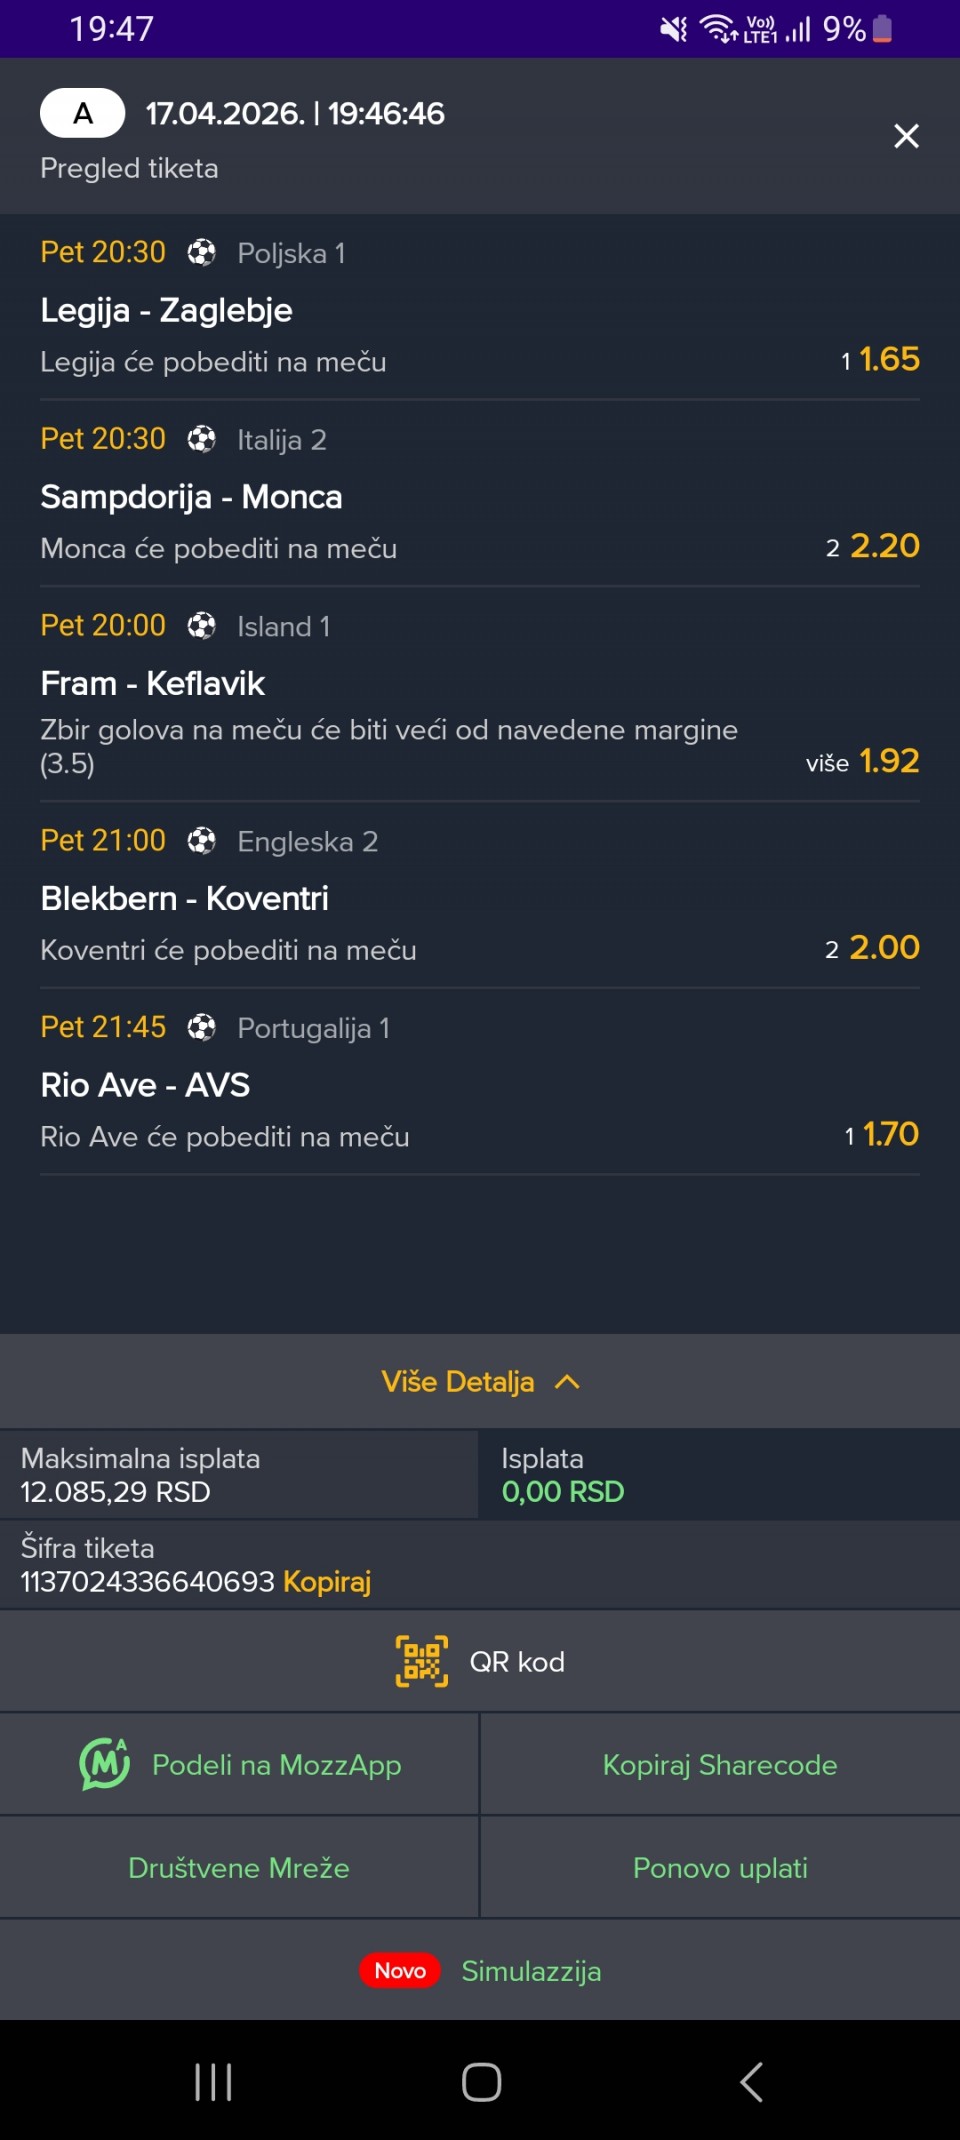The image size is (960, 2140).
Task: Tap Ponovo uplati to replay ticket
Action: (720, 1868)
